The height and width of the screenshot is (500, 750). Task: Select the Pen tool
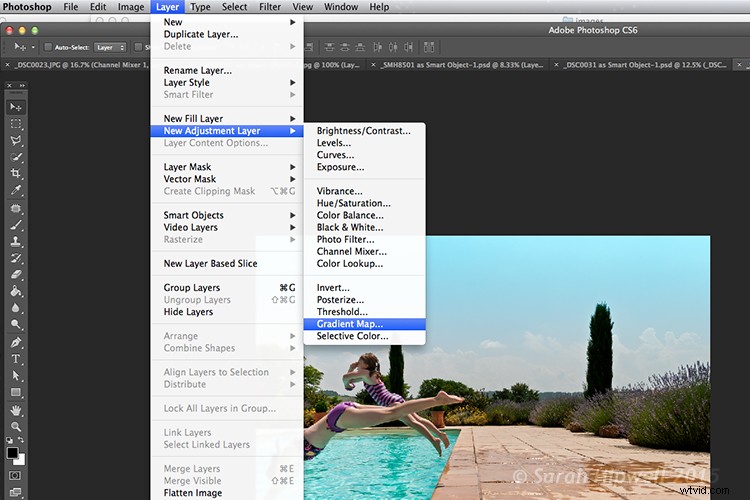click(16, 343)
